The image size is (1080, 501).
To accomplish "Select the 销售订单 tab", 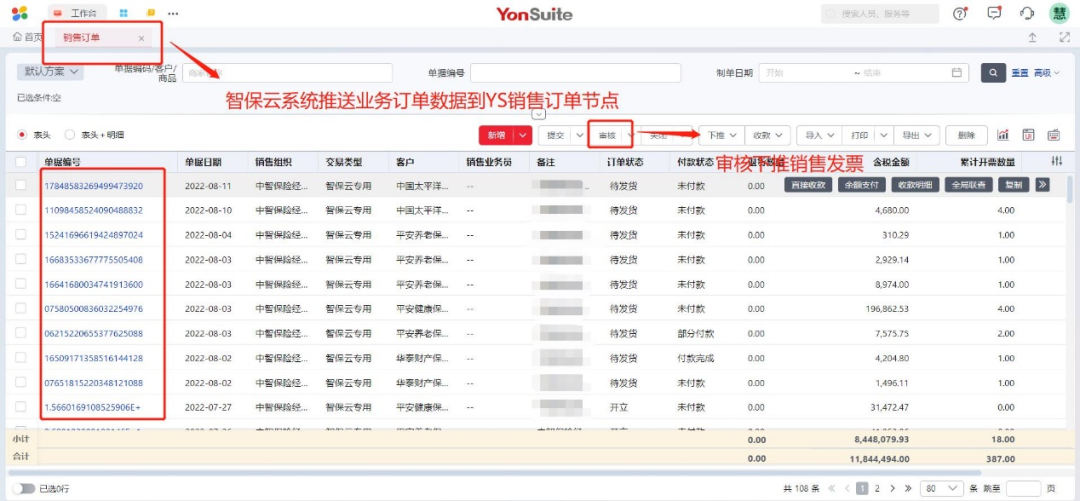I will point(81,38).
